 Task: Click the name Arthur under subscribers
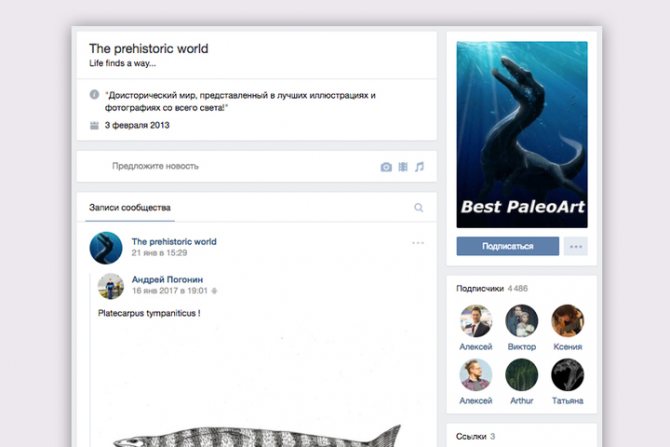[521, 401]
